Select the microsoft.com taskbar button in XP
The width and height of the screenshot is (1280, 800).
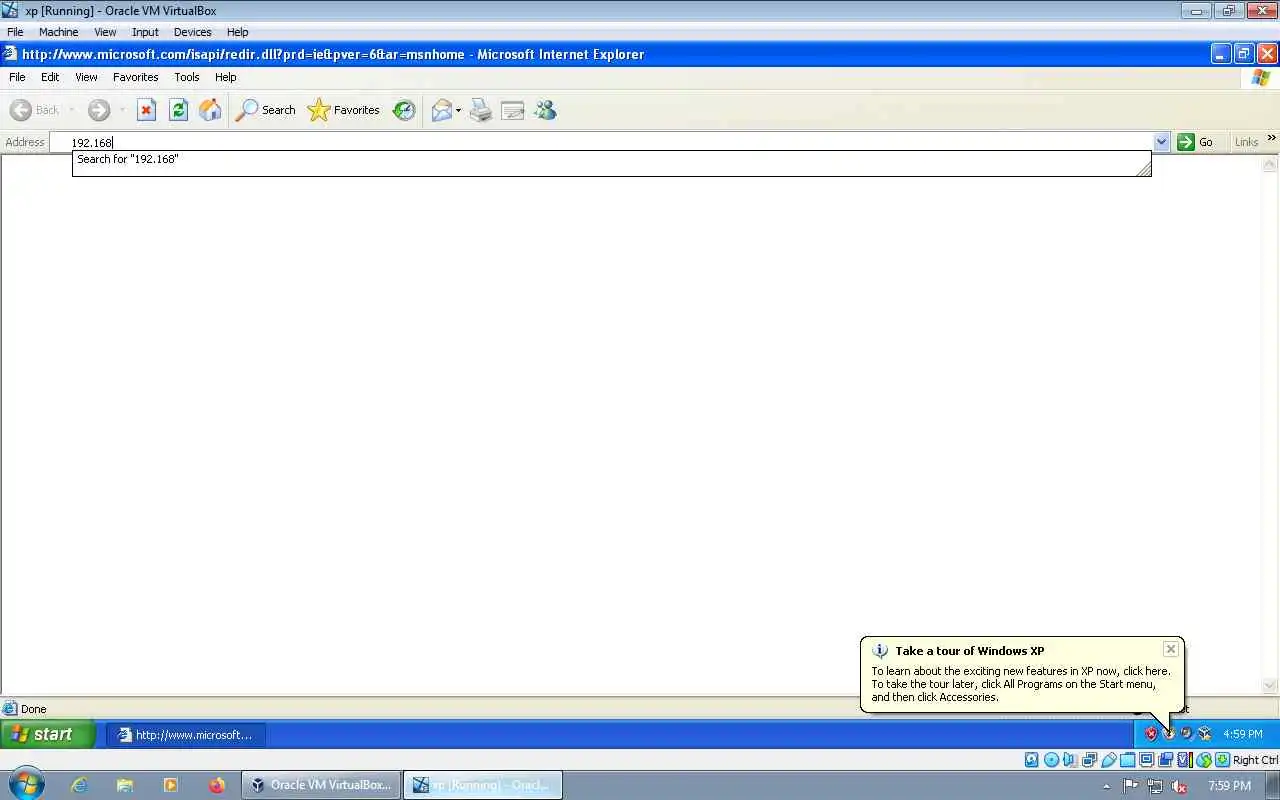[186, 735]
